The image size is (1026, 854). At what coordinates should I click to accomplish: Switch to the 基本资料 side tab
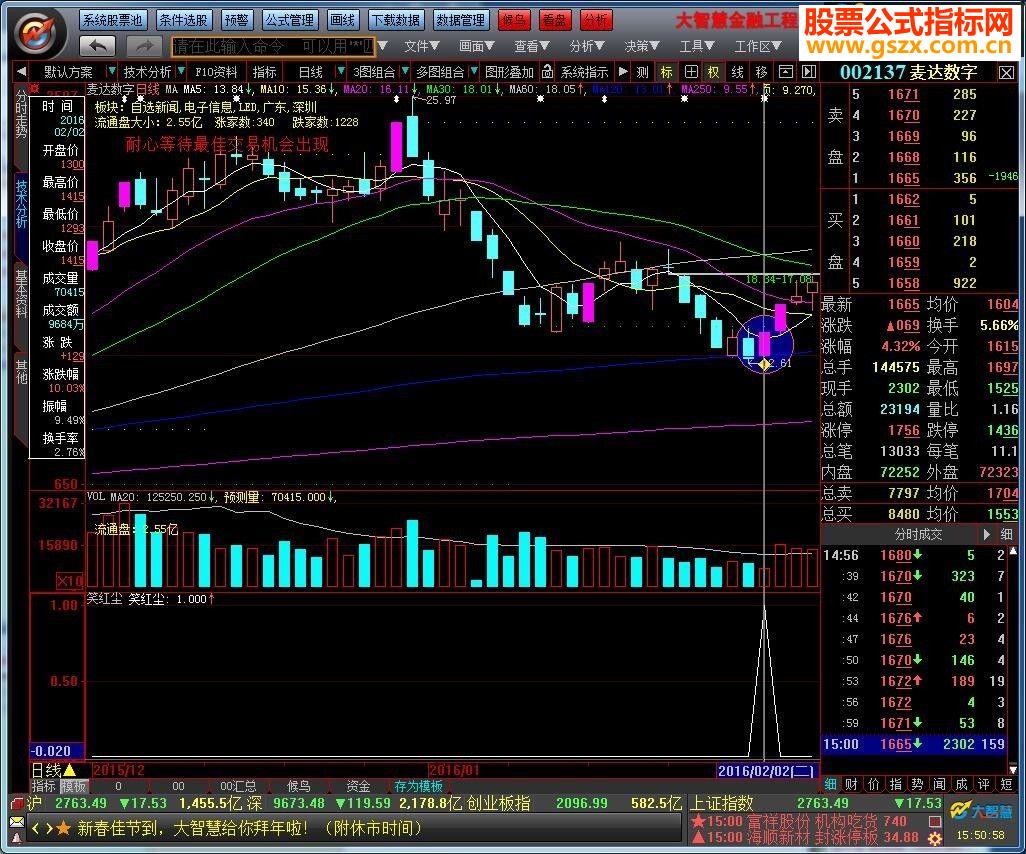tap(22, 293)
